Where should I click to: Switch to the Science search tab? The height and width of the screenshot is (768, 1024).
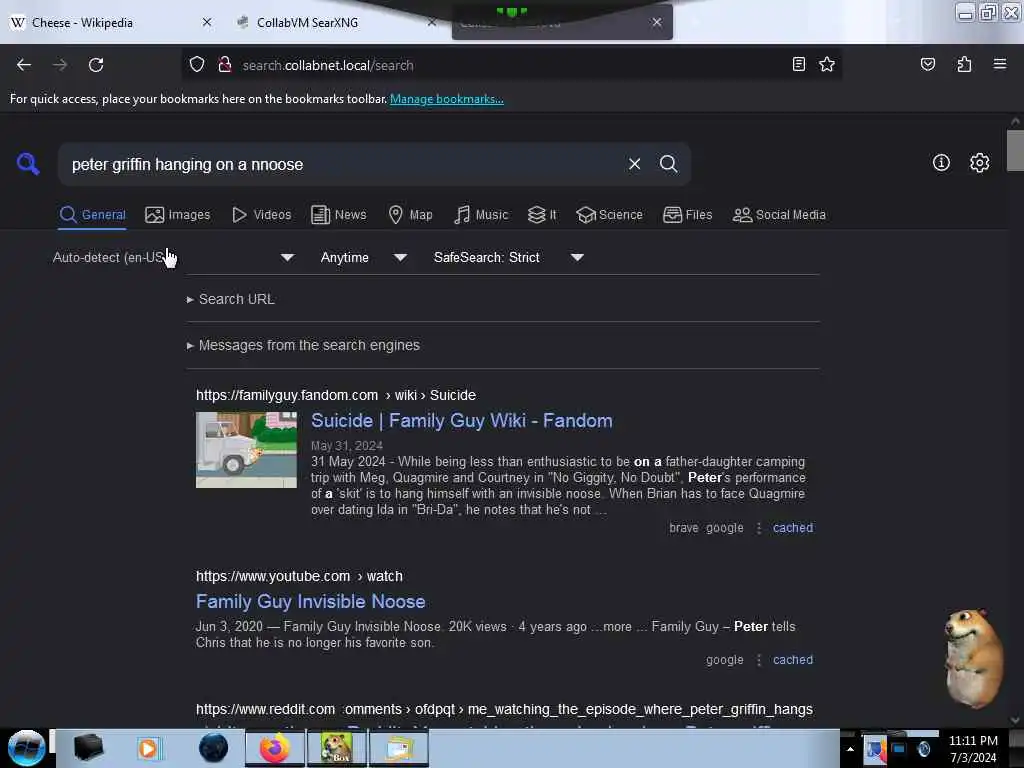click(609, 215)
